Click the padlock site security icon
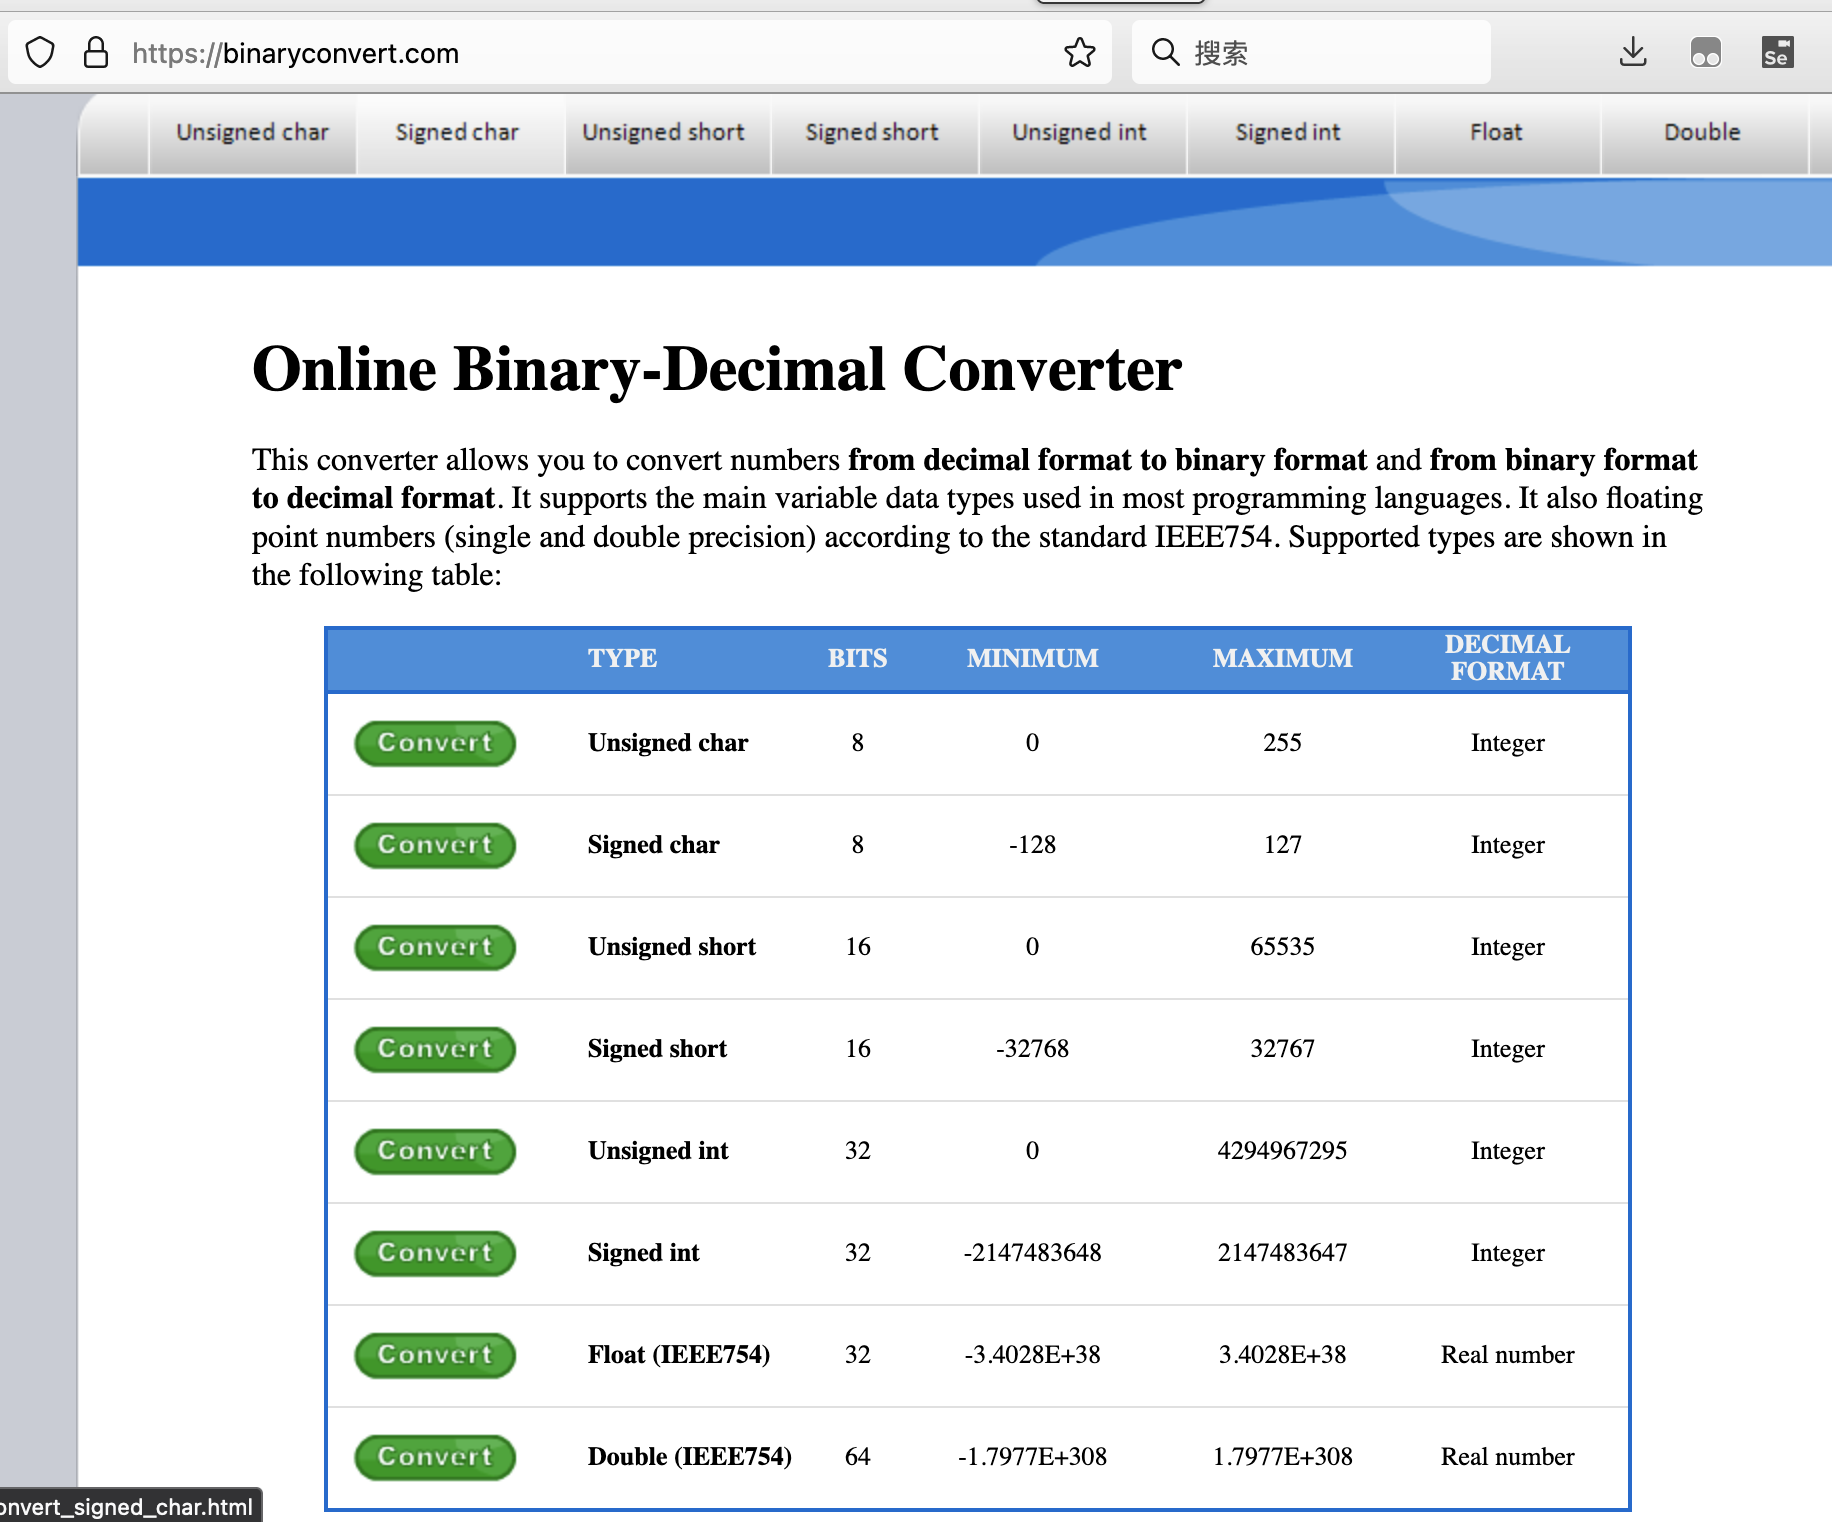Screen dimensions: 1832x1522 (x=96, y=52)
